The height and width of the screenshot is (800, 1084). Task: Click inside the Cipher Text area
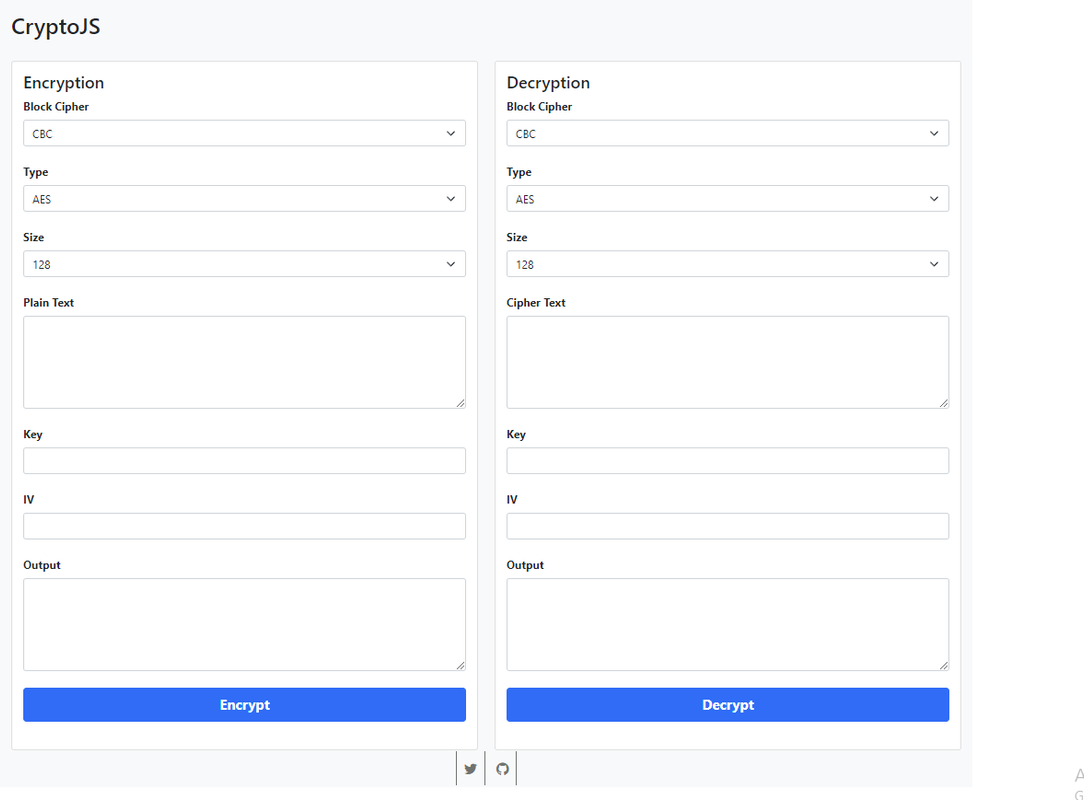pyautogui.click(x=727, y=360)
